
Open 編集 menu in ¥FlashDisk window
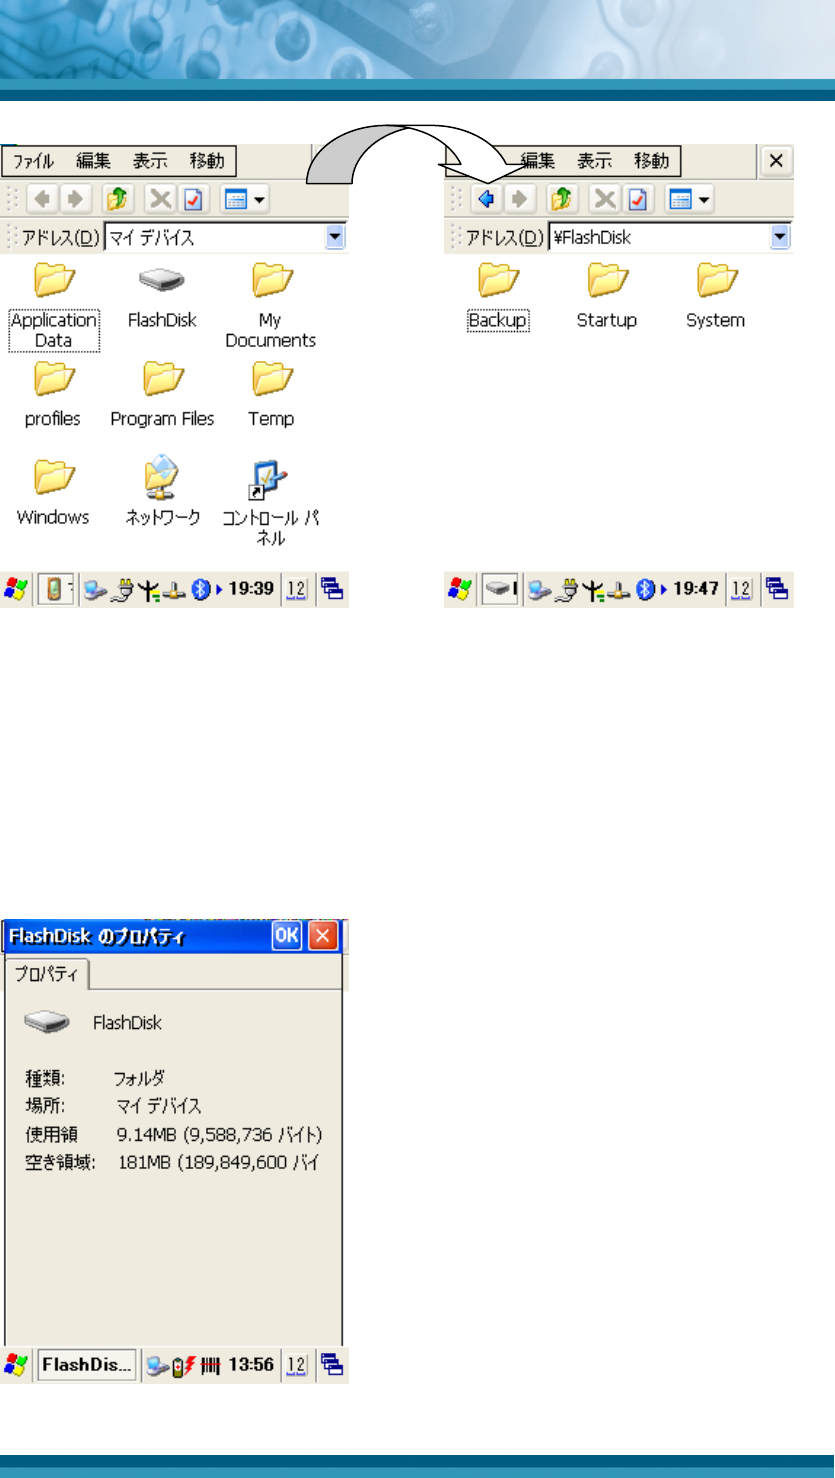point(538,160)
